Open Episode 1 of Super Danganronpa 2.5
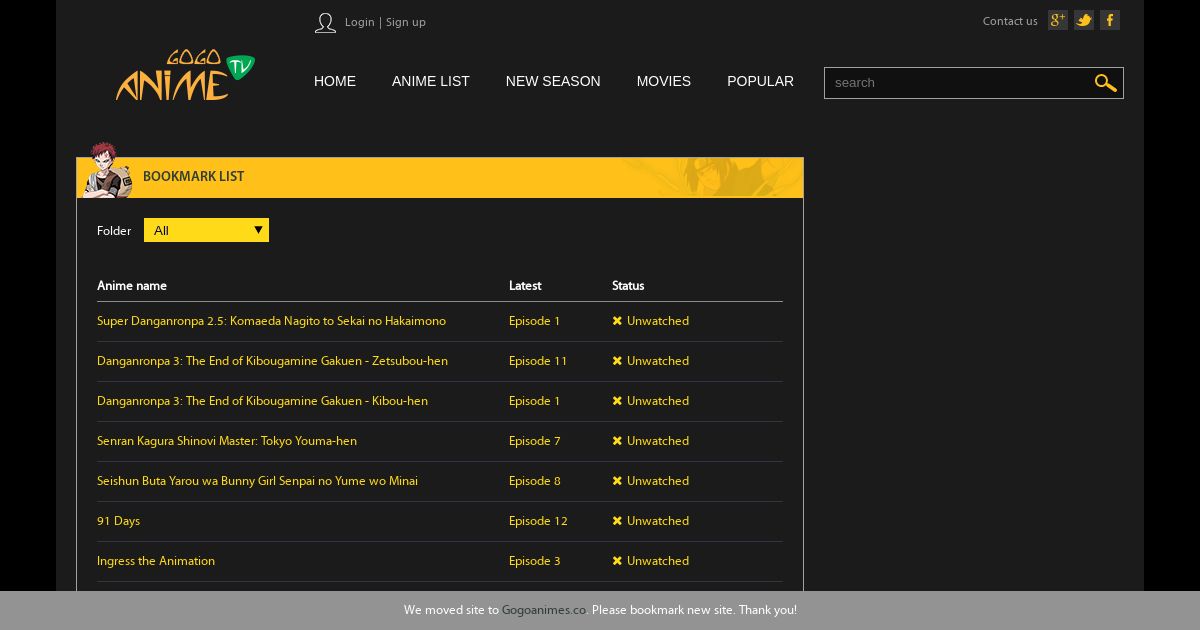Viewport: 1200px width, 630px height. click(x=534, y=321)
